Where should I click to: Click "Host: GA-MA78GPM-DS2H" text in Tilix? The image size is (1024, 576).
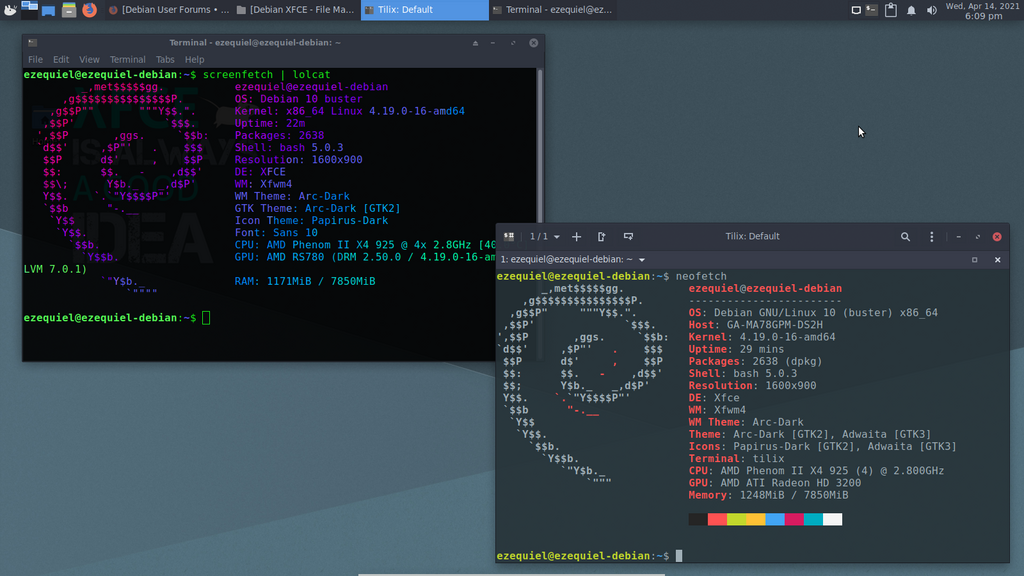coord(756,325)
